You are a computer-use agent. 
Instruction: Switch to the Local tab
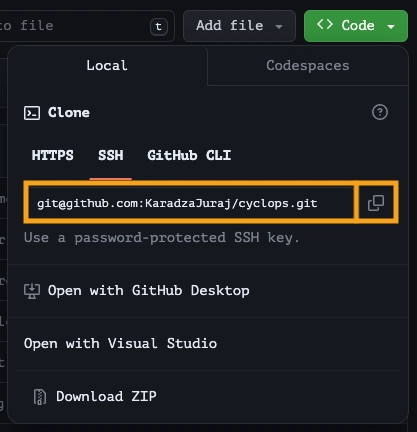click(x=107, y=66)
